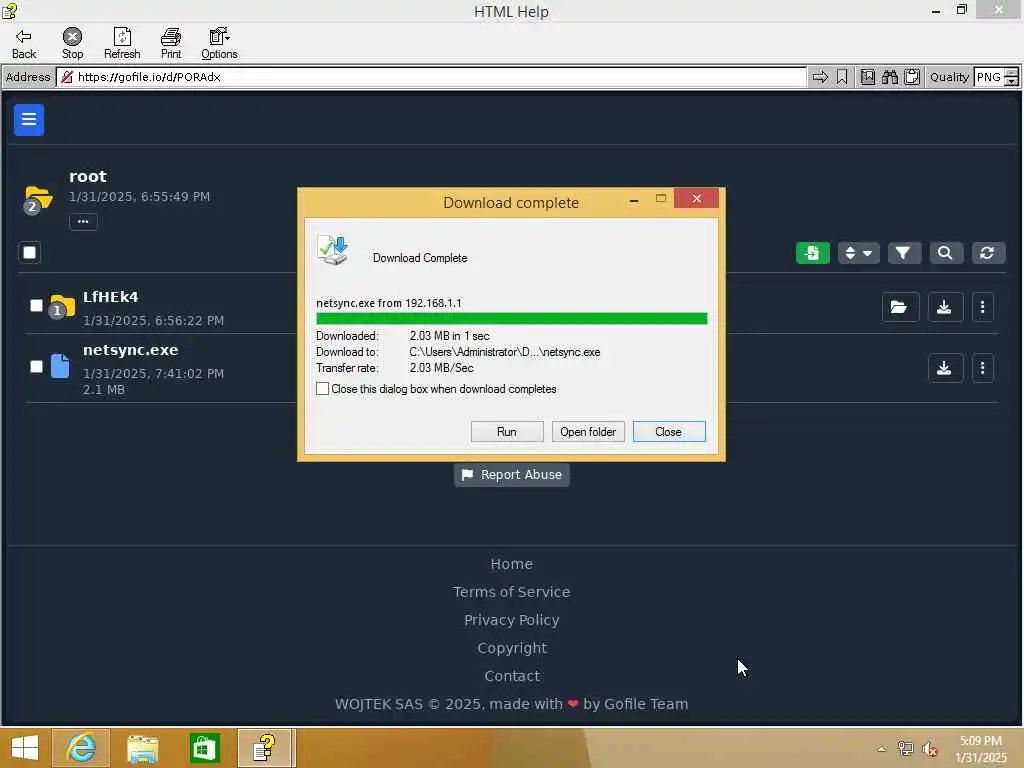The height and width of the screenshot is (768, 1024).
Task: Launch Internet Explorer from the taskbar
Action: pos(81,748)
